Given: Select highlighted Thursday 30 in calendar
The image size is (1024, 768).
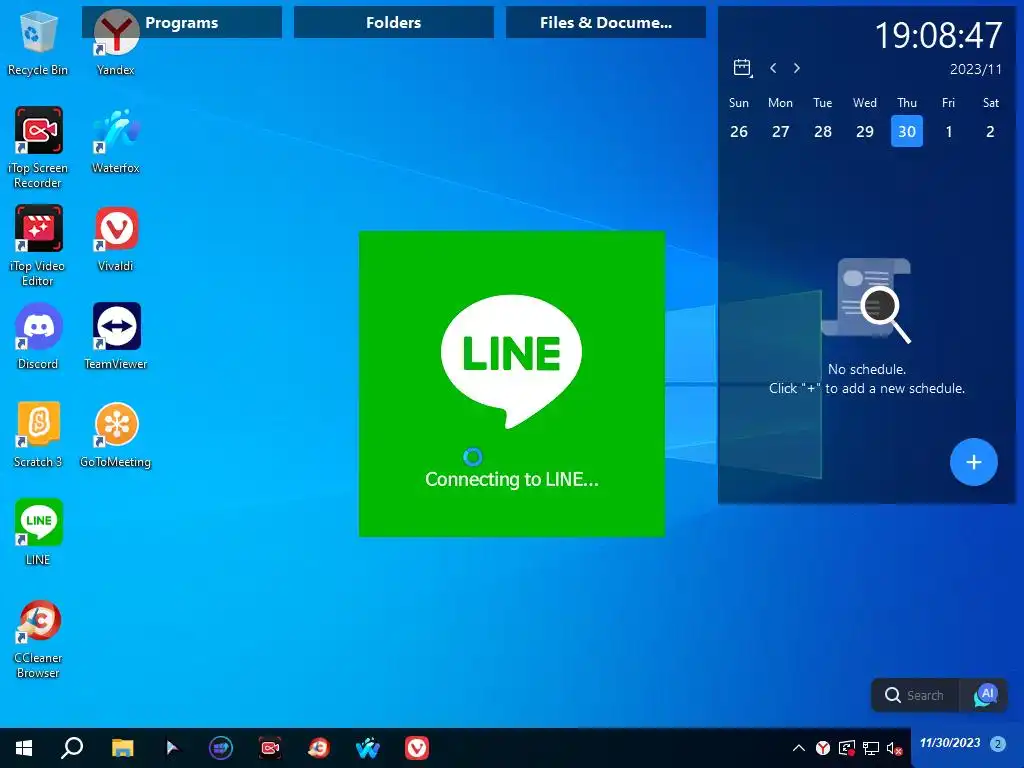Looking at the screenshot, I should click(907, 131).
